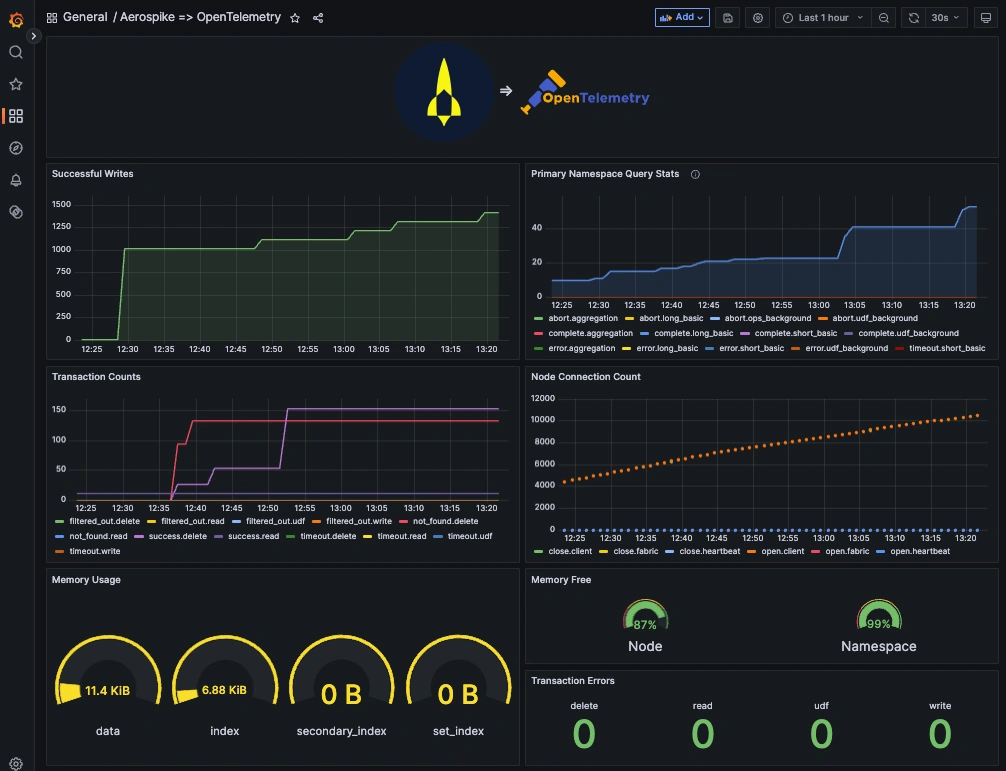The height and width of the screenshot is (771, 1006).
Task: Toggle abort.long_basic series in the legend
Action: [x=670, y=318]
